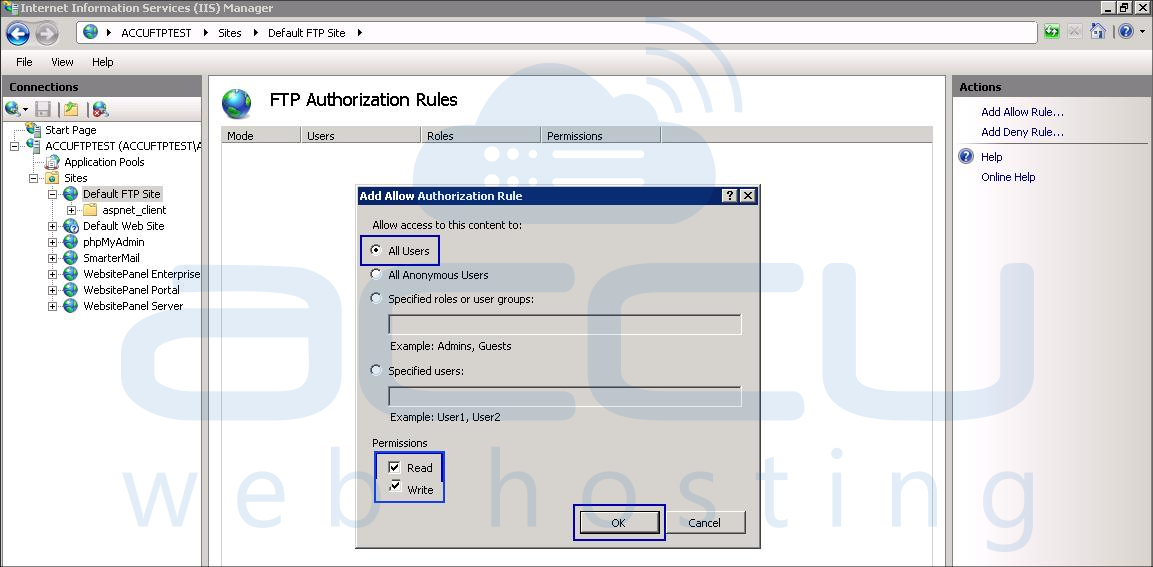Click OK to add the rule
The image size is (1153, 567).
(618, 522)
